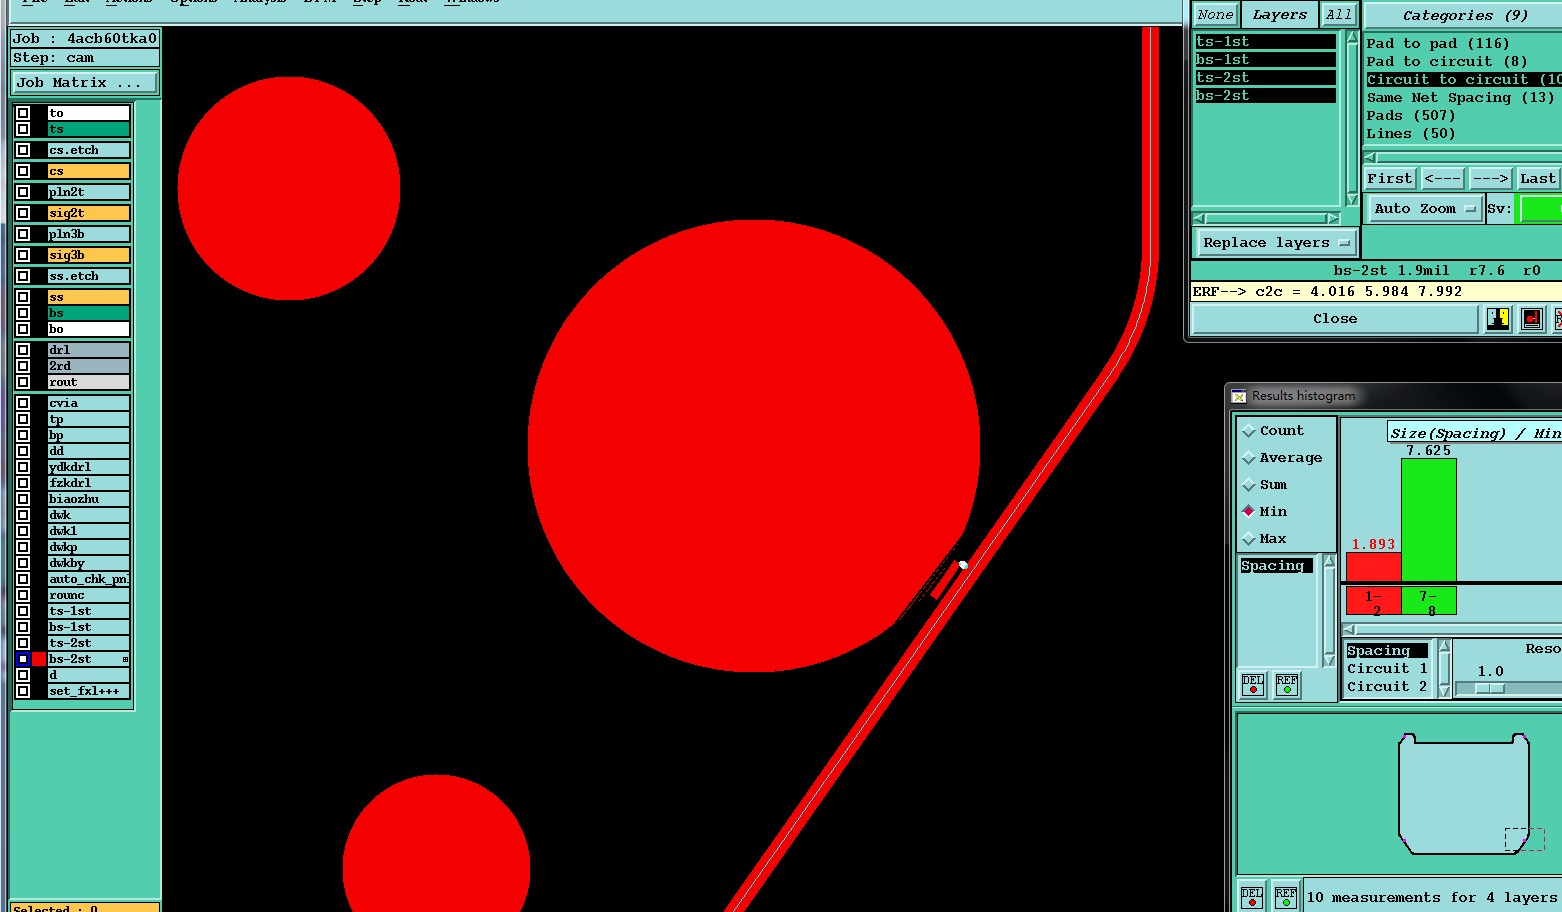The height and width of the screenshot is (912, 1562).
Task: Select Circuit 2 in the histogram list
Action: click(1387, 687)
